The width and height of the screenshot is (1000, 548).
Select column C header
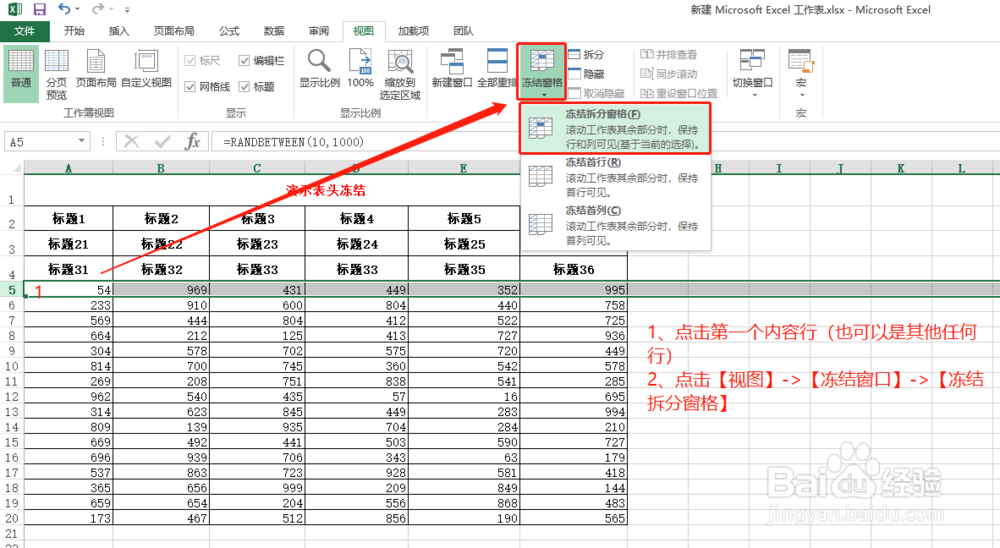257,168
